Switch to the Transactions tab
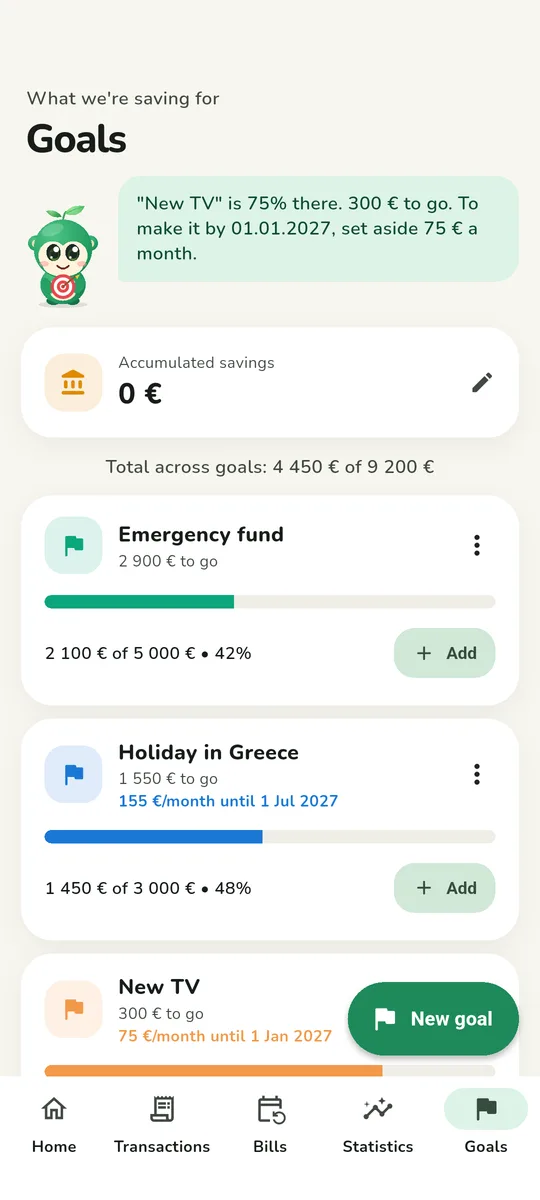Screen dimensions: 540x1200 point(162,1124)
